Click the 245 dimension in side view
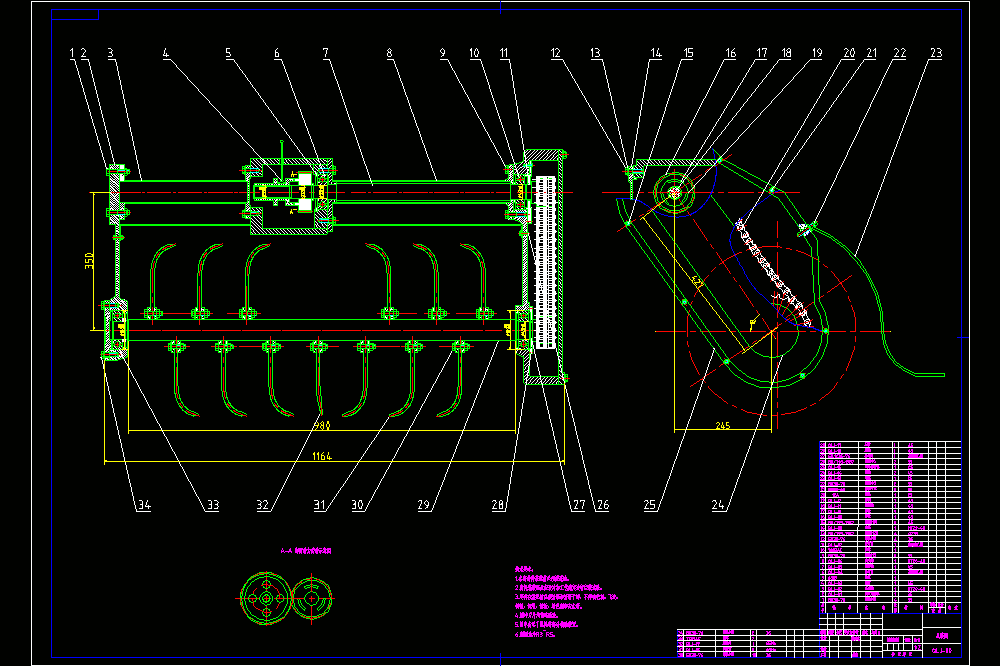Image resolution: width=1000 pixels, height=666 pixels. click(x=723, y=426)
